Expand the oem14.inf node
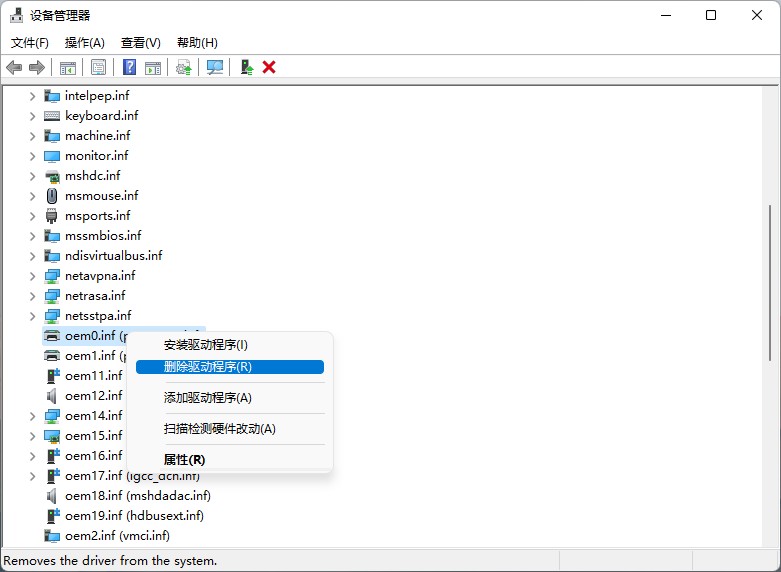Viewport: 781px width, 572px height. 32,416
